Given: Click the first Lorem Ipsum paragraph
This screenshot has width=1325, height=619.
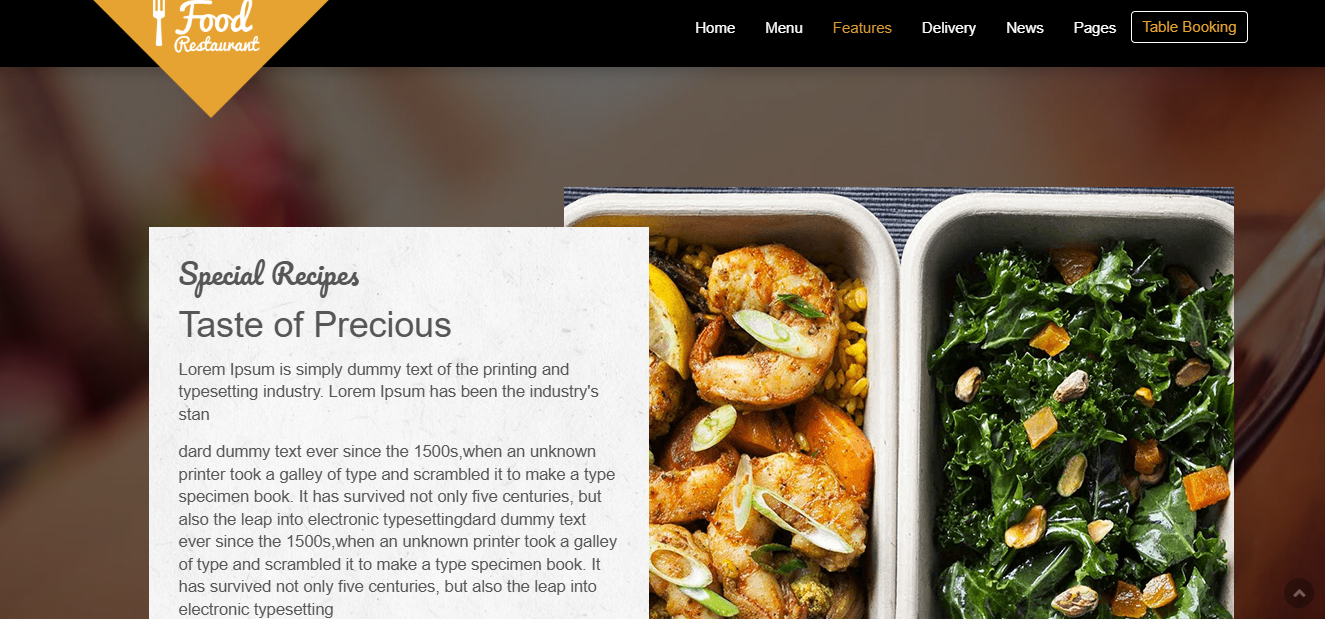Looking at the screenshot, I should pyautogui.click(x=389, y=392).
